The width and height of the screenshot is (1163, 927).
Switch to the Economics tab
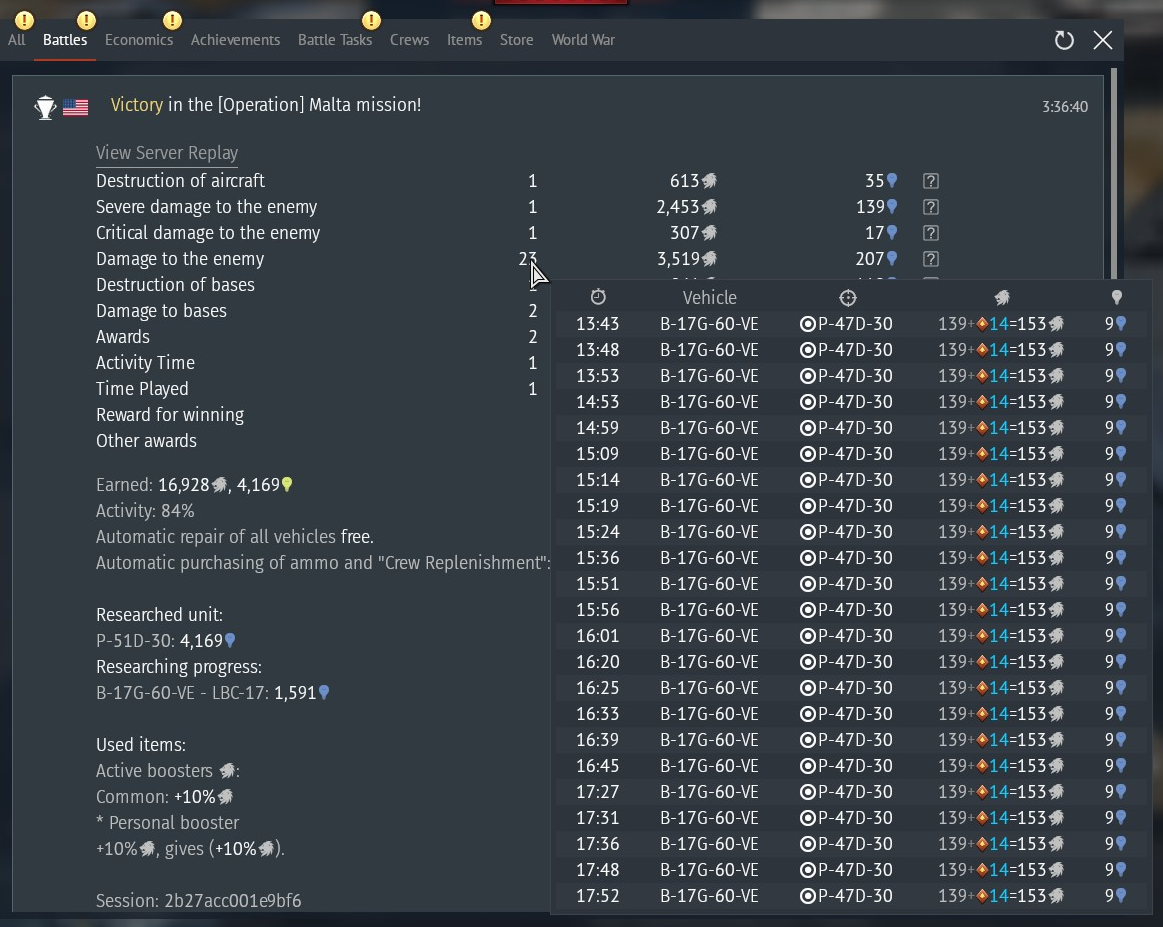[139, 40]
